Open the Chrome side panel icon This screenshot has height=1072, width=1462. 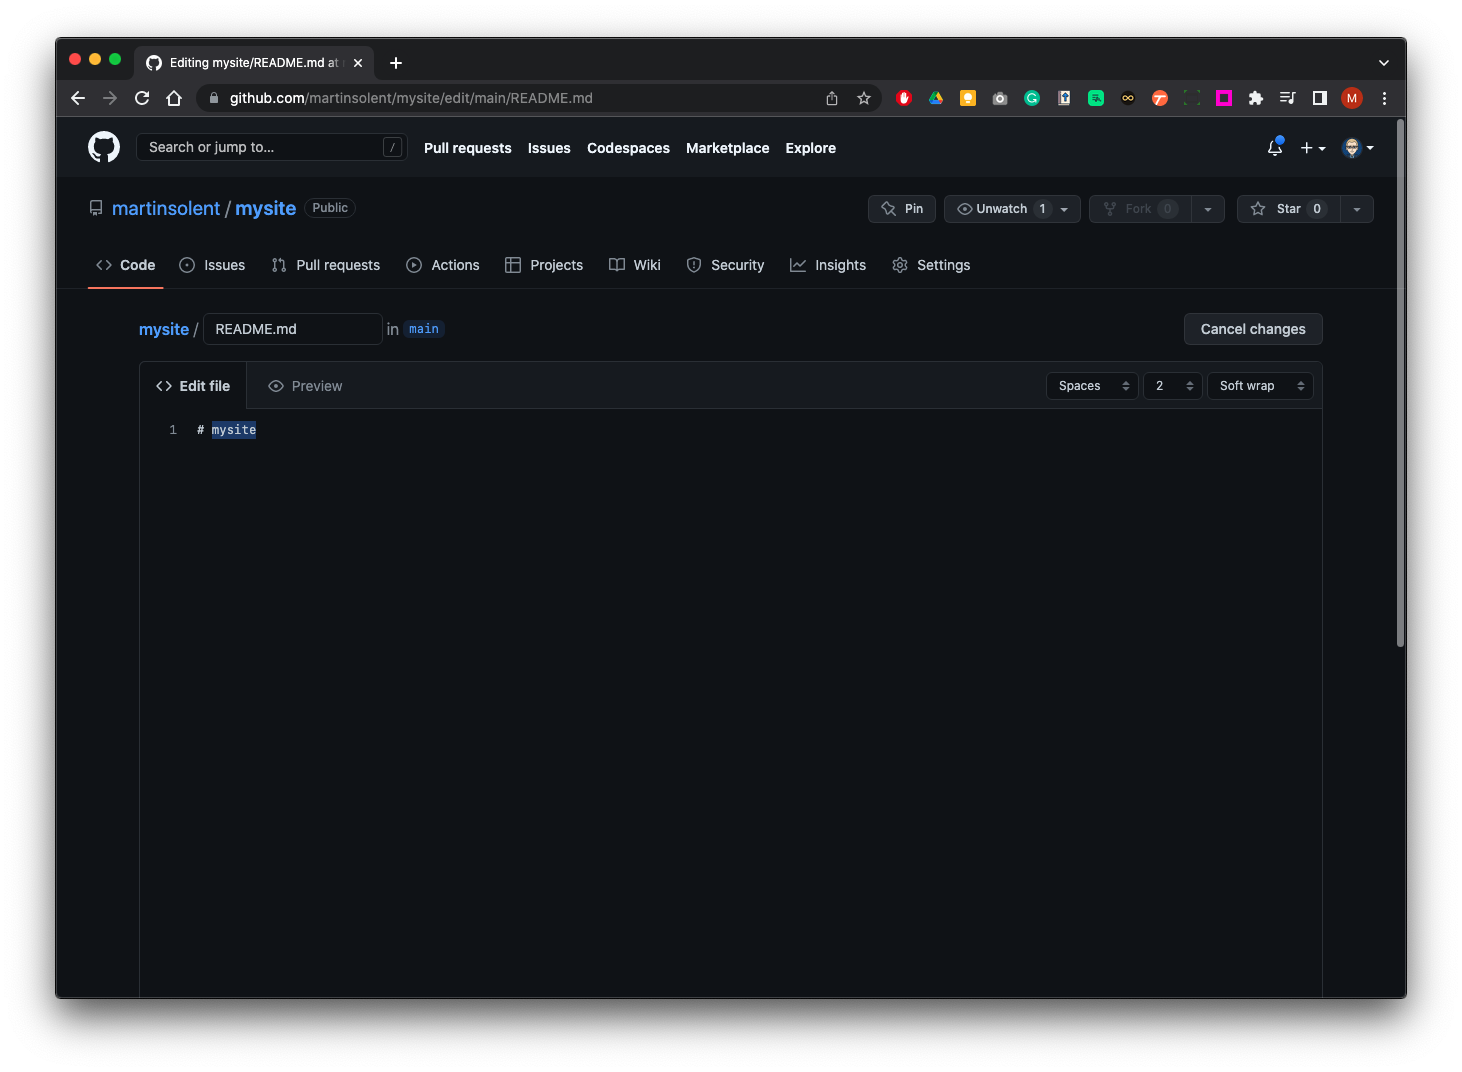(1320, 98)
